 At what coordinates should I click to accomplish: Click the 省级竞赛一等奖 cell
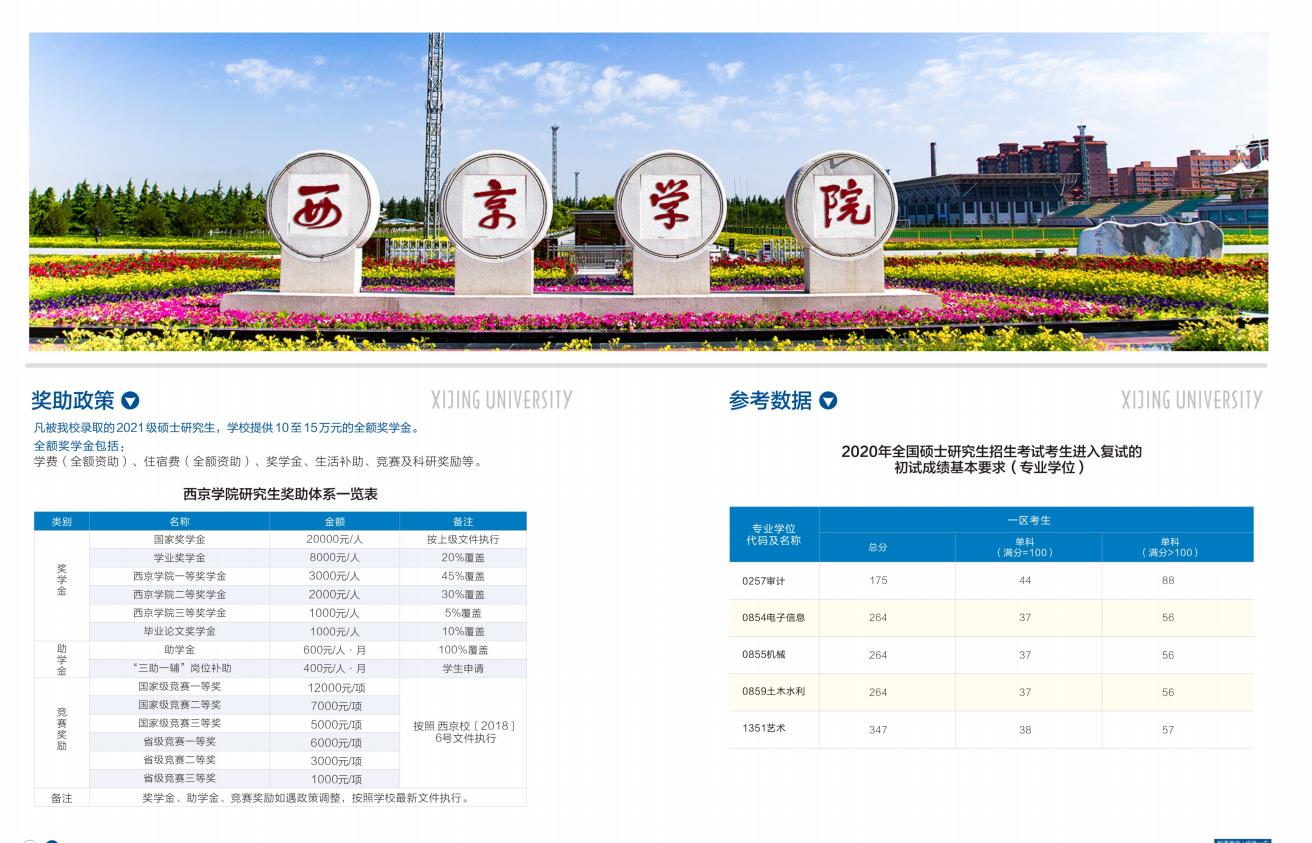pos(179,742)
